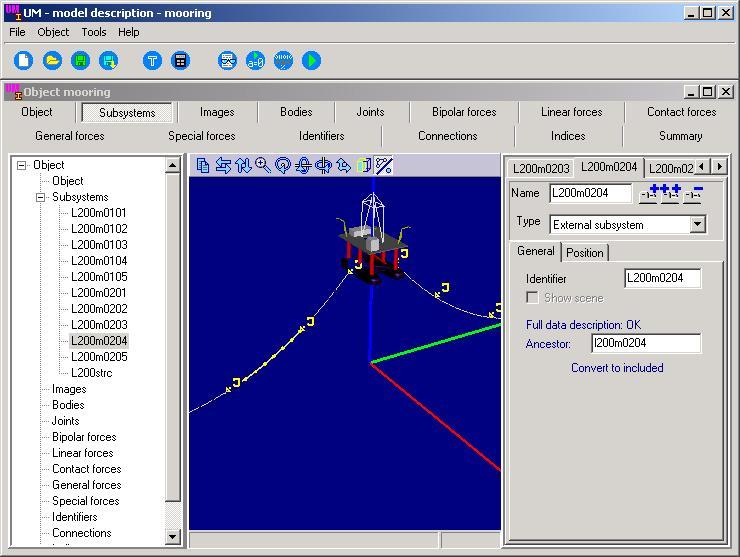Image resolution: width=740 pixels, height=557 pixels.
Task: Switch to the L200m0203 tab
Action: [x=541, y=169]
